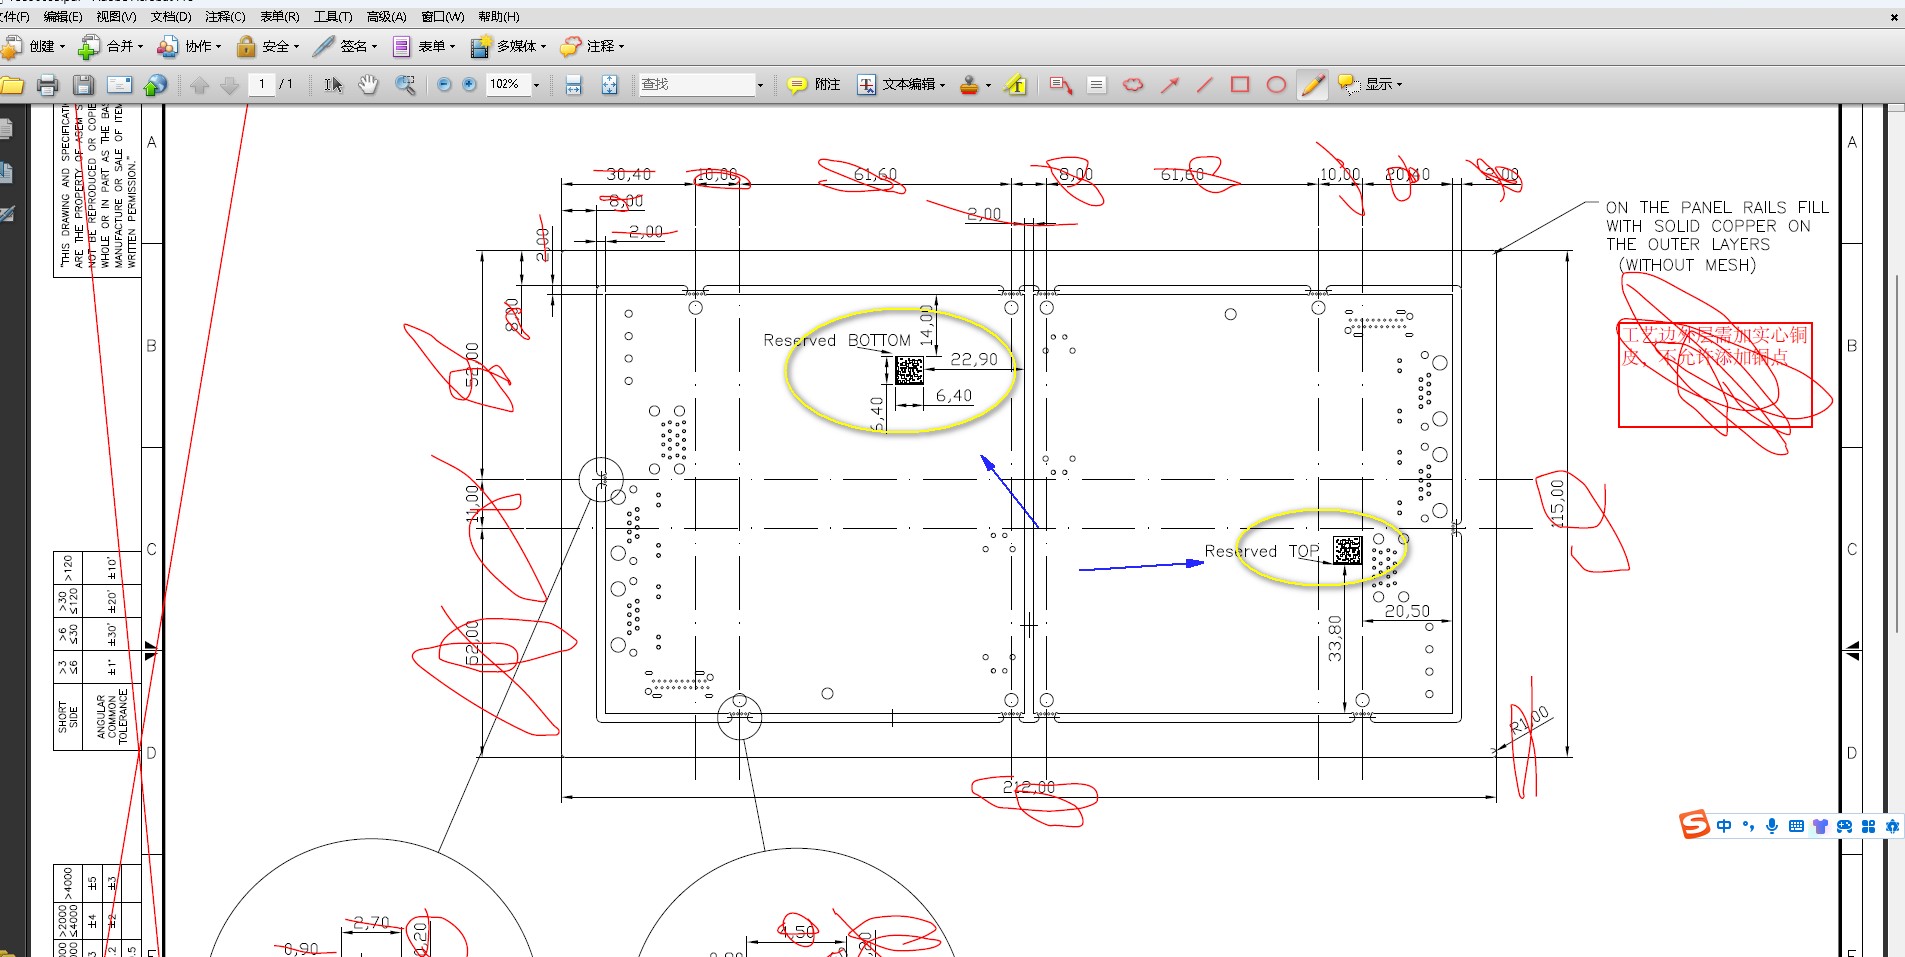Select the Hand pan tool
Screen dimensions: 1905x957
pos(369,85)
